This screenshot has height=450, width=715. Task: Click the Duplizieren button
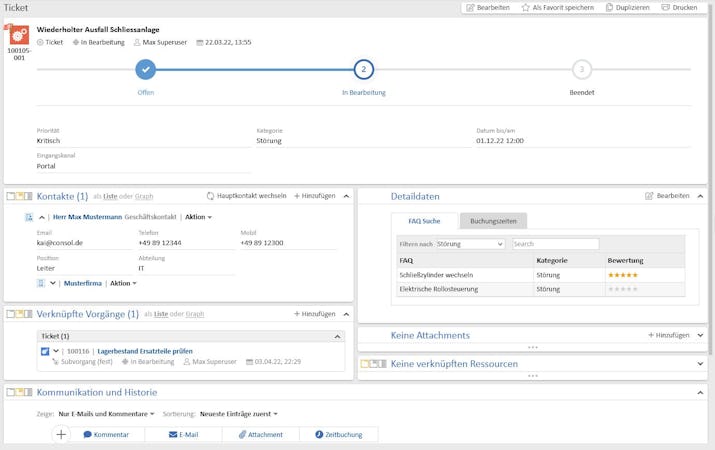627,8
